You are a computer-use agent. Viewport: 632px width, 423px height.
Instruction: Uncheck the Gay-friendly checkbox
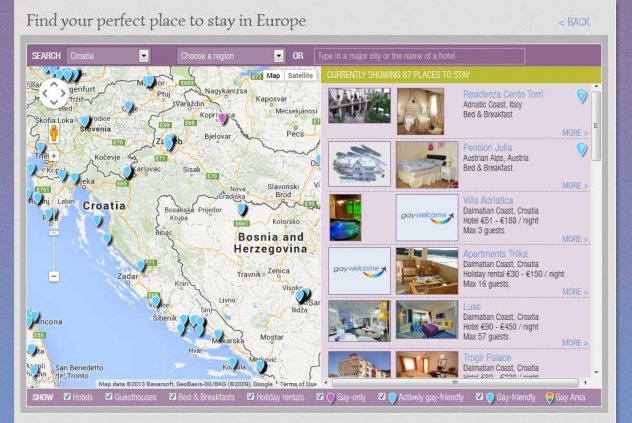[x=479, y=397]
